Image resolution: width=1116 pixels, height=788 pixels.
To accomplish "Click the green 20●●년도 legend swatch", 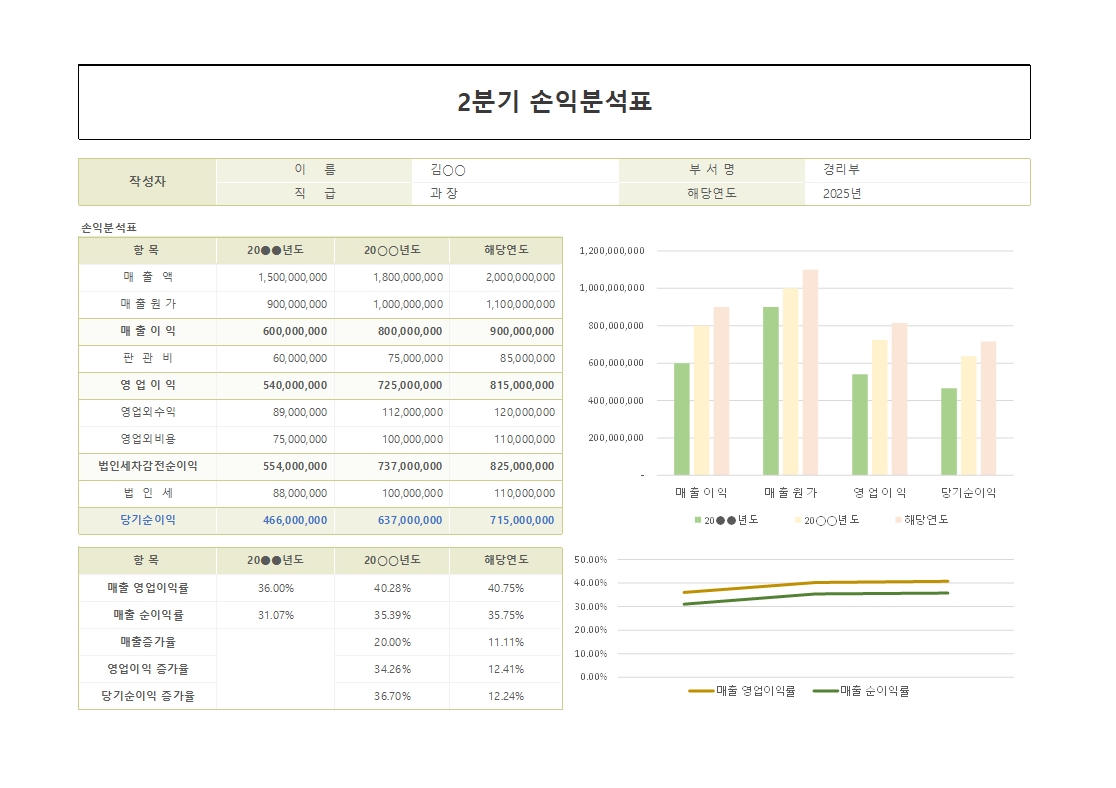I will click(x=698, y=520).
